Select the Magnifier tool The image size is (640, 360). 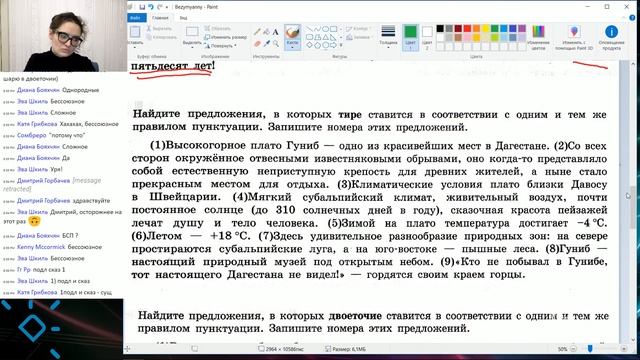(x=276, y=43)
